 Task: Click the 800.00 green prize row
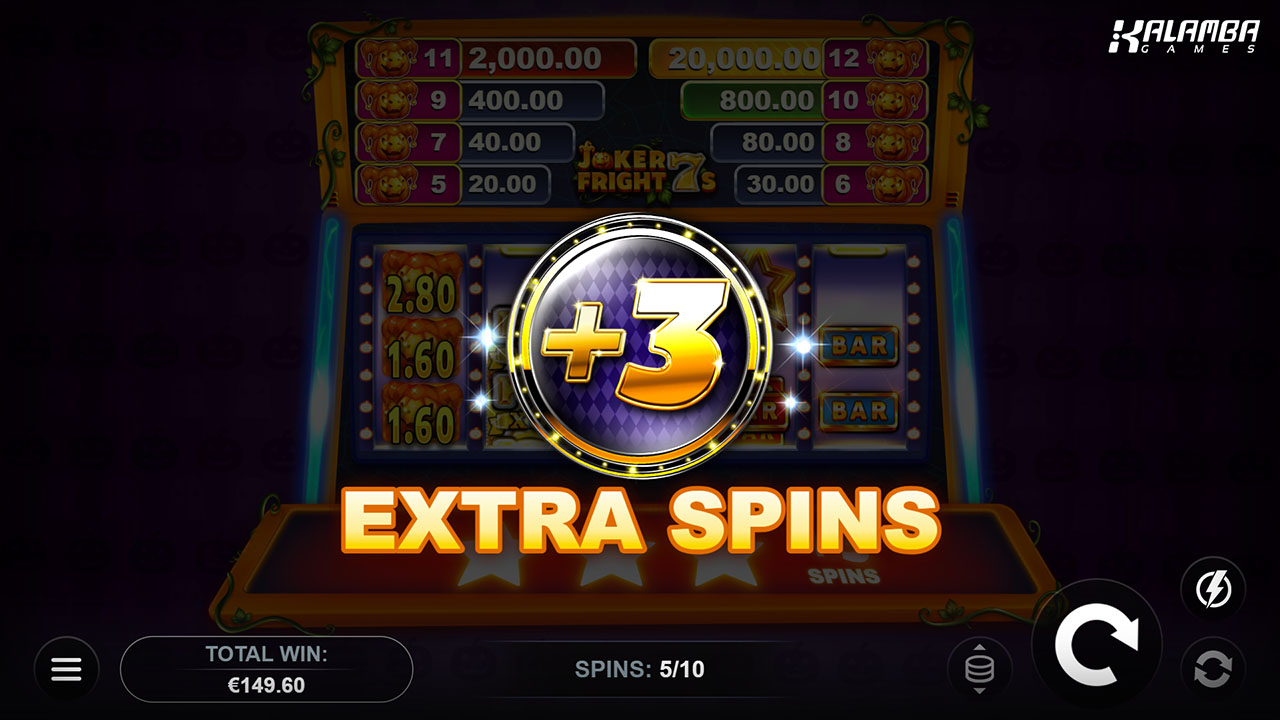tap(752, 101)
